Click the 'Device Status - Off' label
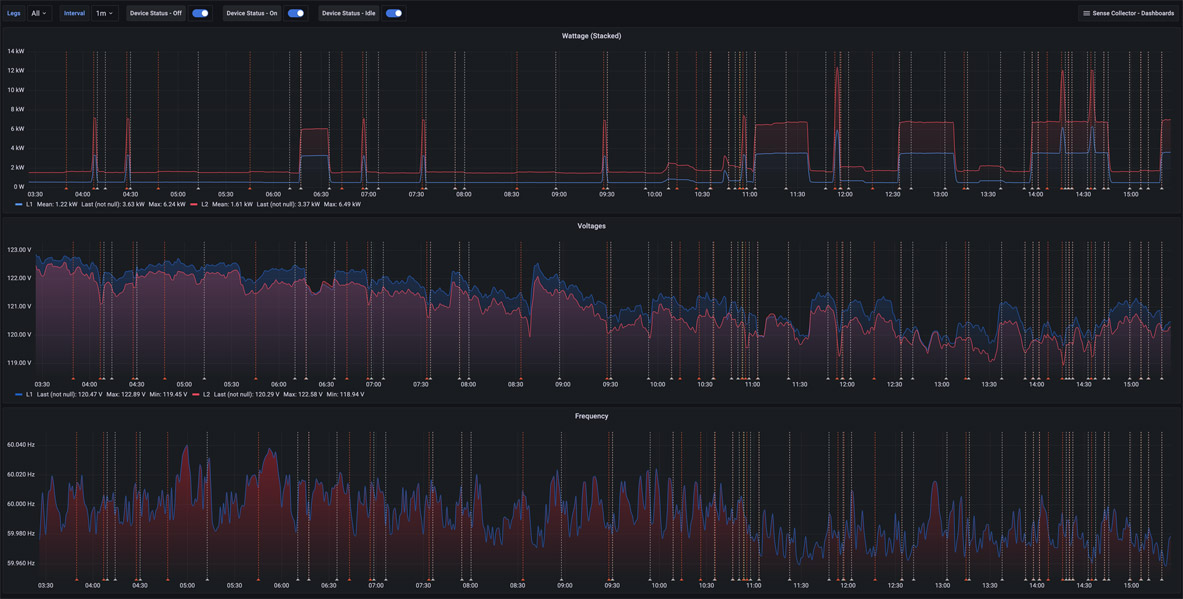This screenshot has height=599, width=1183. 155,13
